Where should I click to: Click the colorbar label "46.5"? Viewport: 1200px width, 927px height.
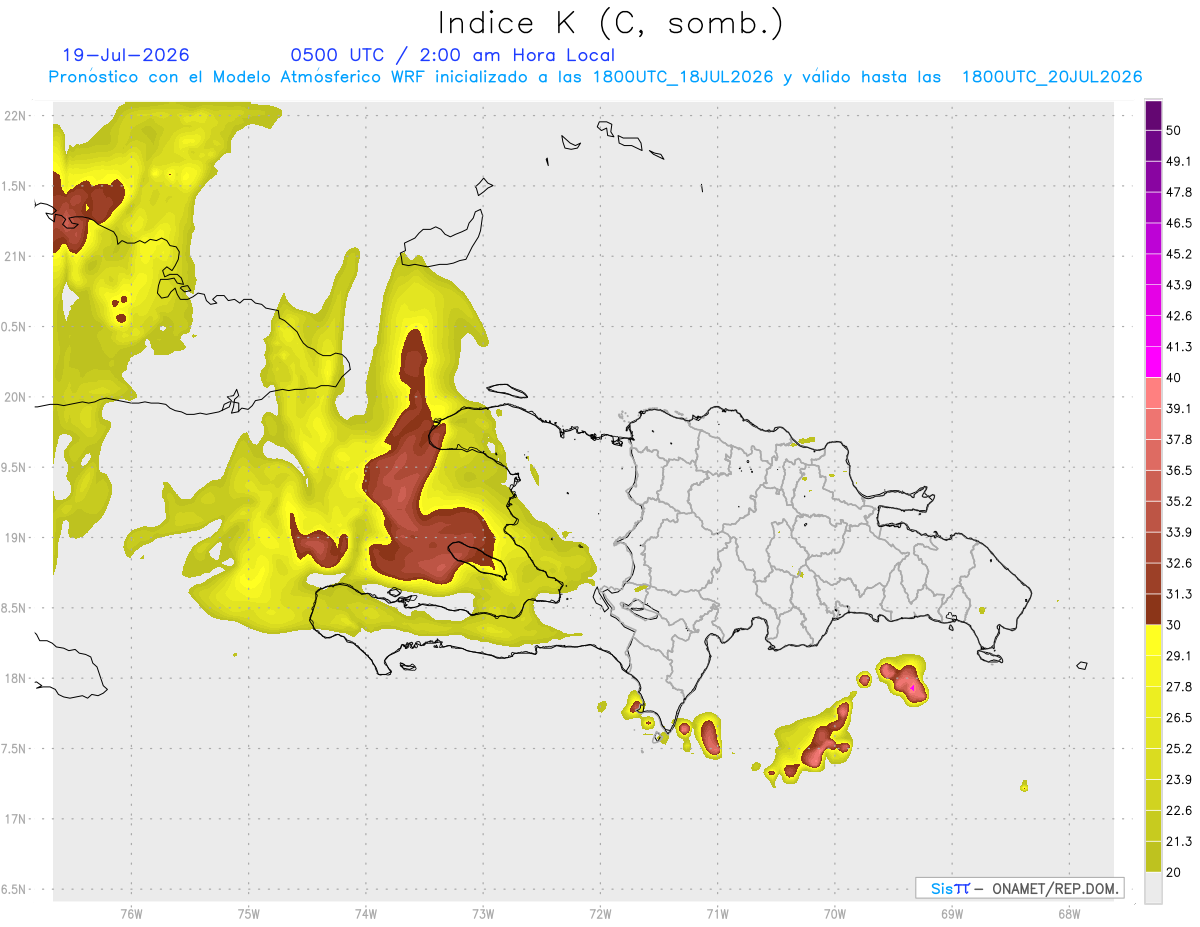(x=1179, y=223)
